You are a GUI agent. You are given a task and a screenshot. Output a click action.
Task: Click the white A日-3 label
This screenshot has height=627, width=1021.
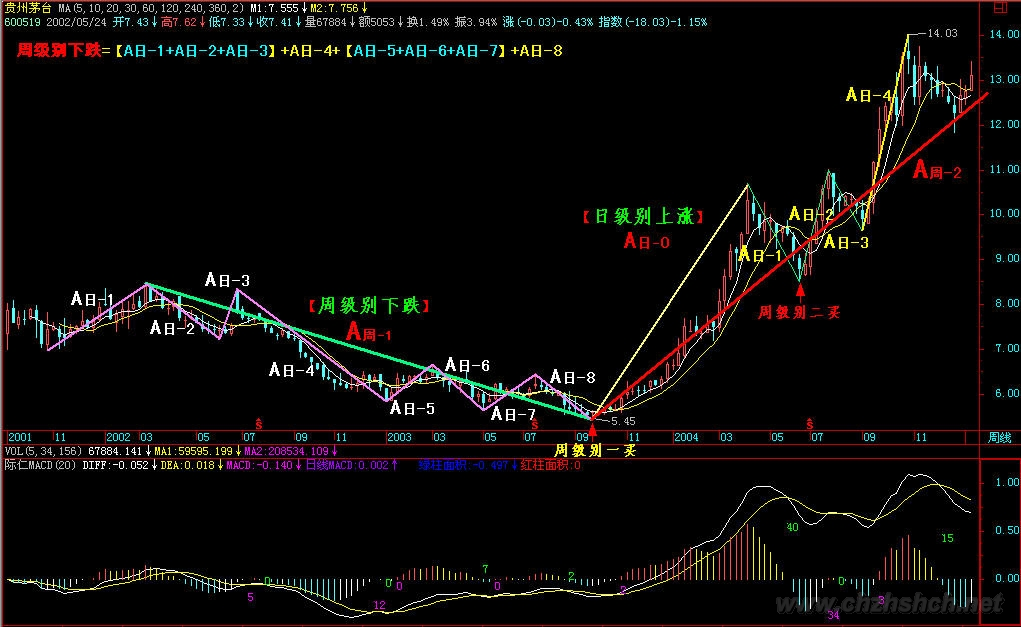click(227, 279)
